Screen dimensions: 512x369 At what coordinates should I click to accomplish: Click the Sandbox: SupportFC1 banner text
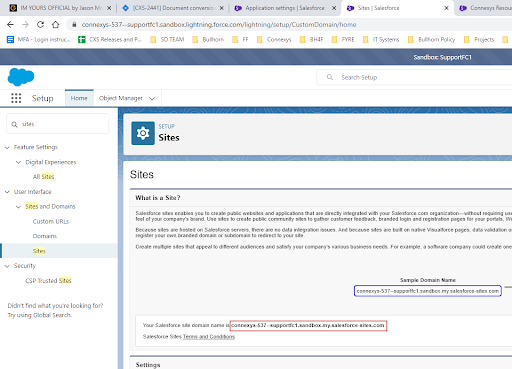[x=442, y=57]
